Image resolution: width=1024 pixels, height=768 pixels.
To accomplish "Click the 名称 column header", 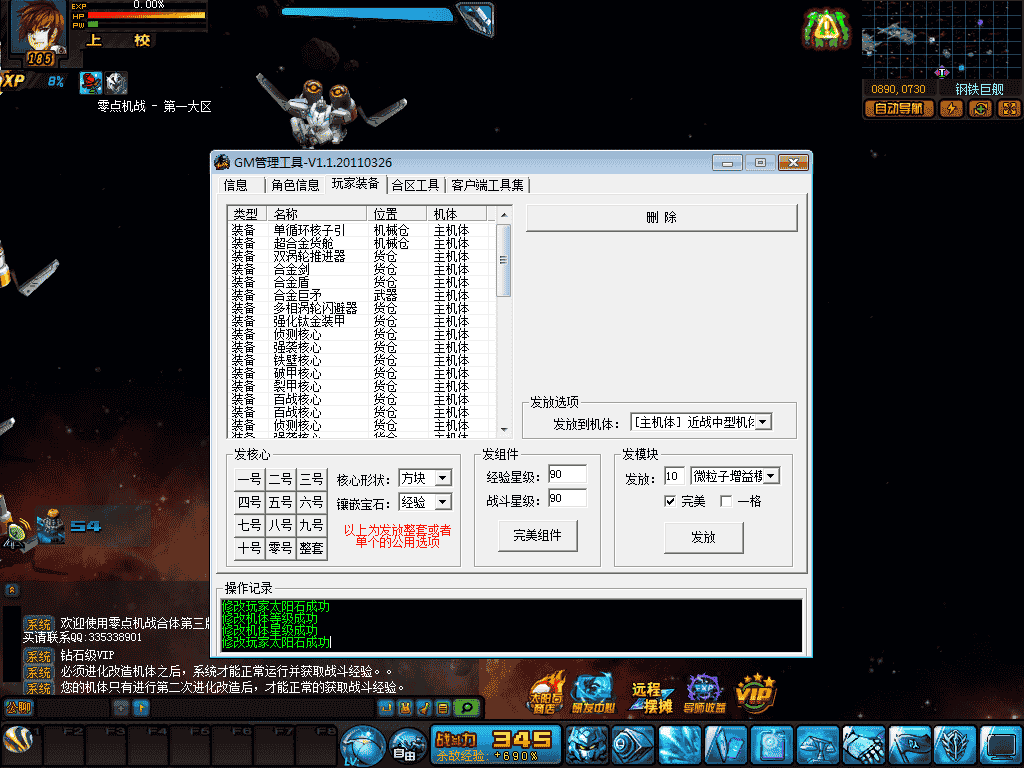I will [x=317, y=214].
